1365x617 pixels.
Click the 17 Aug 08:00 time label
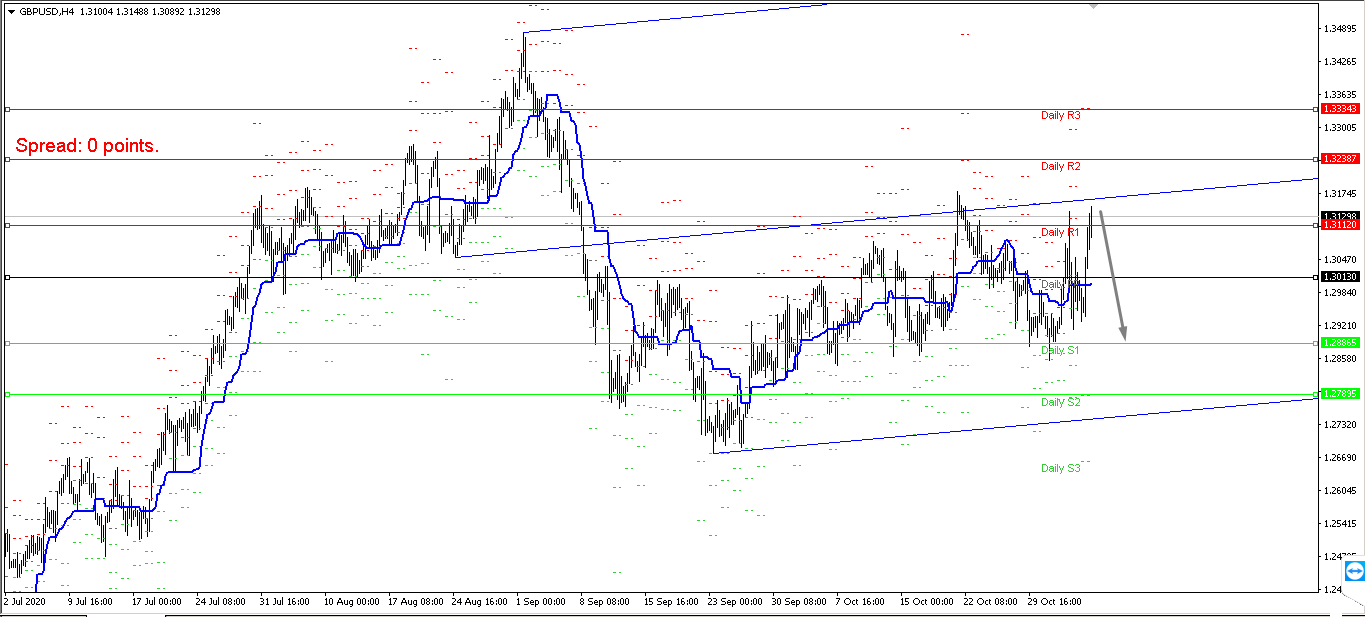click(416, 603)
